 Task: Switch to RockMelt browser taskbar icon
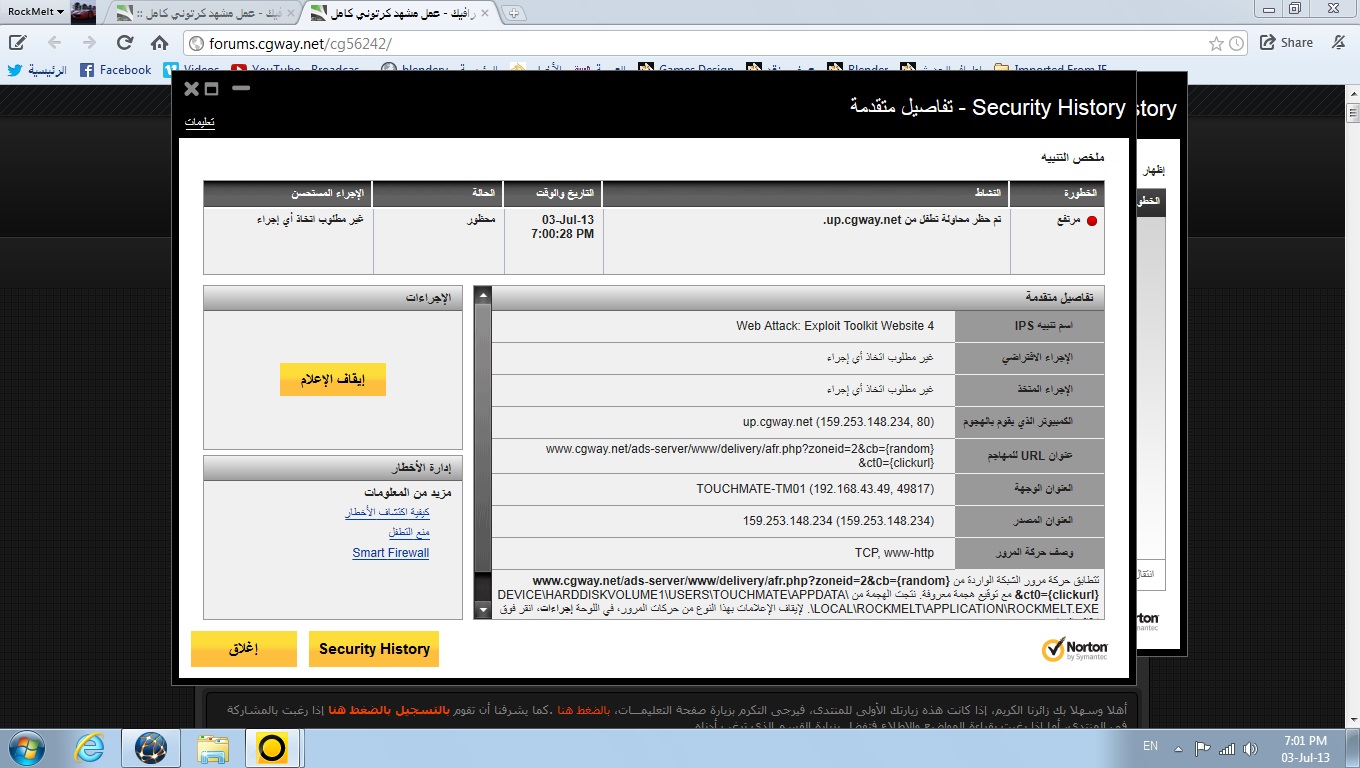click(151, 747)
